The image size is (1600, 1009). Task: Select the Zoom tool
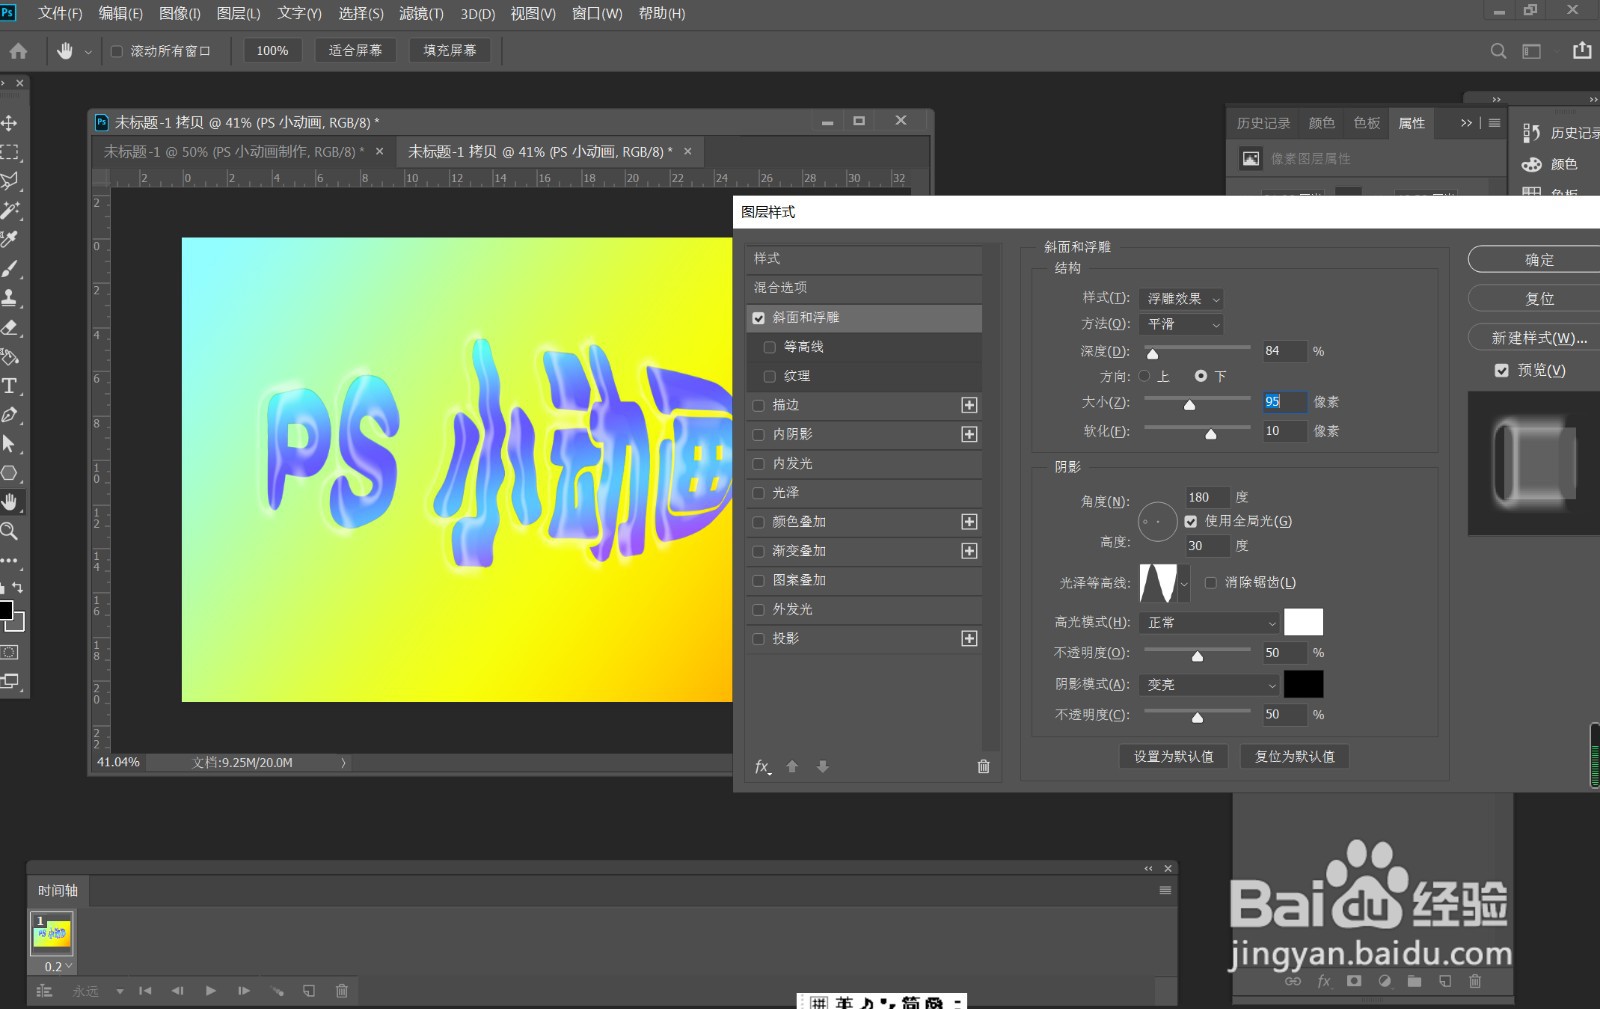(11, 532)
